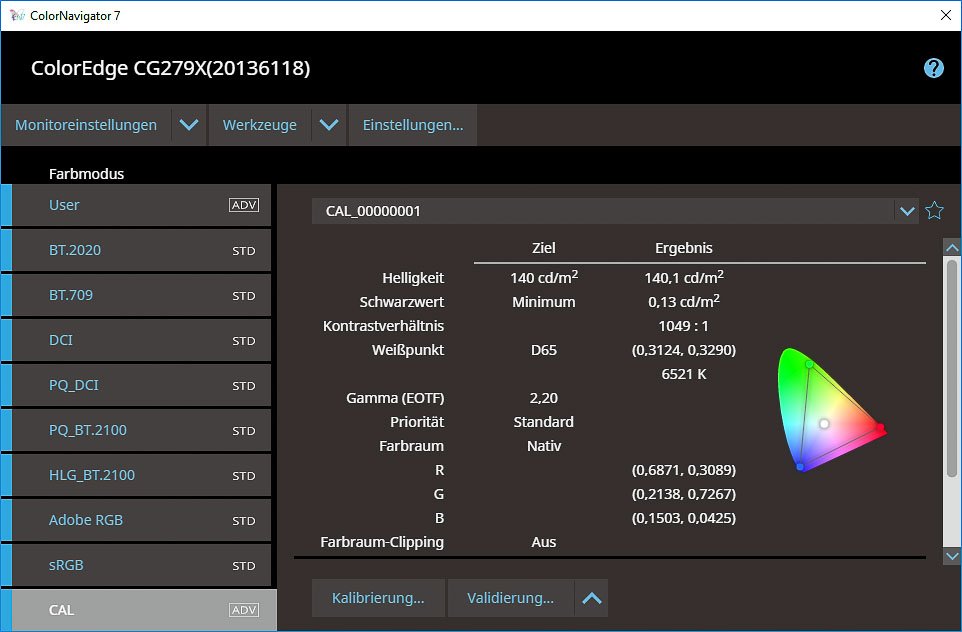Click the Schwarzwert result 0,13 cd/m²

(683, 301)
